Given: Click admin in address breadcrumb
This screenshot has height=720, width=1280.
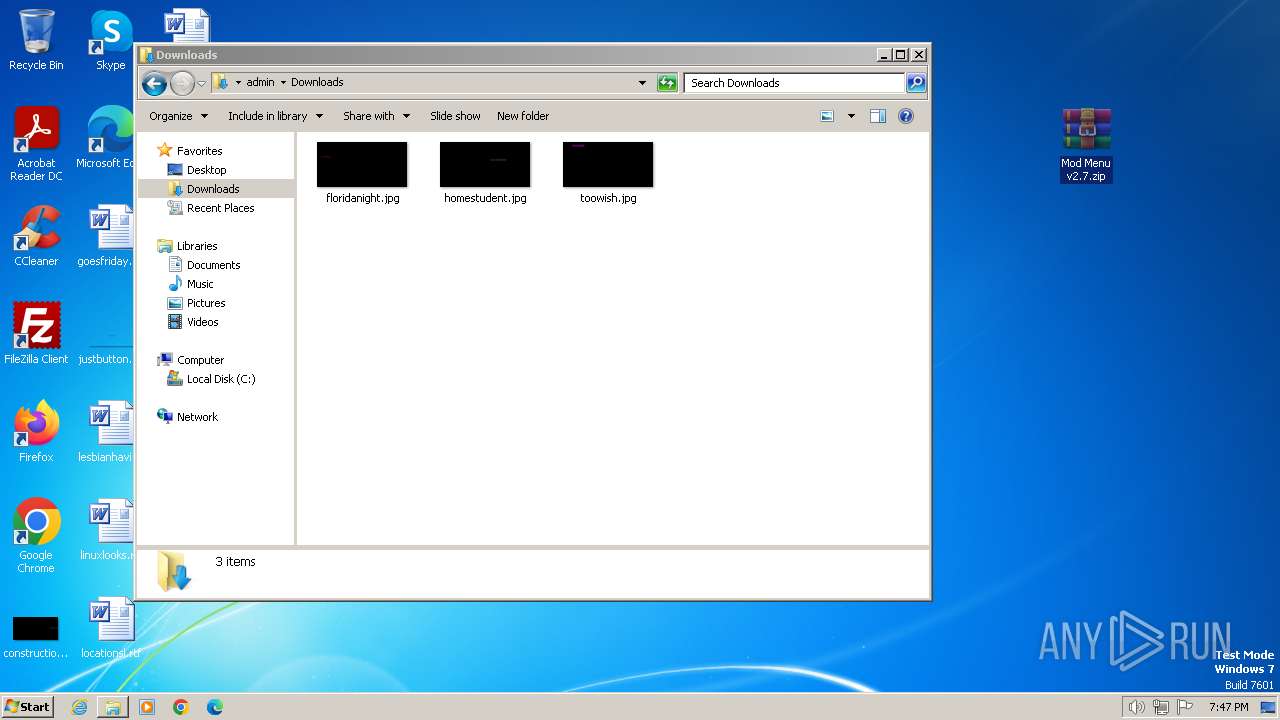Looking at the screenshot, I should (x=260, y=83).
